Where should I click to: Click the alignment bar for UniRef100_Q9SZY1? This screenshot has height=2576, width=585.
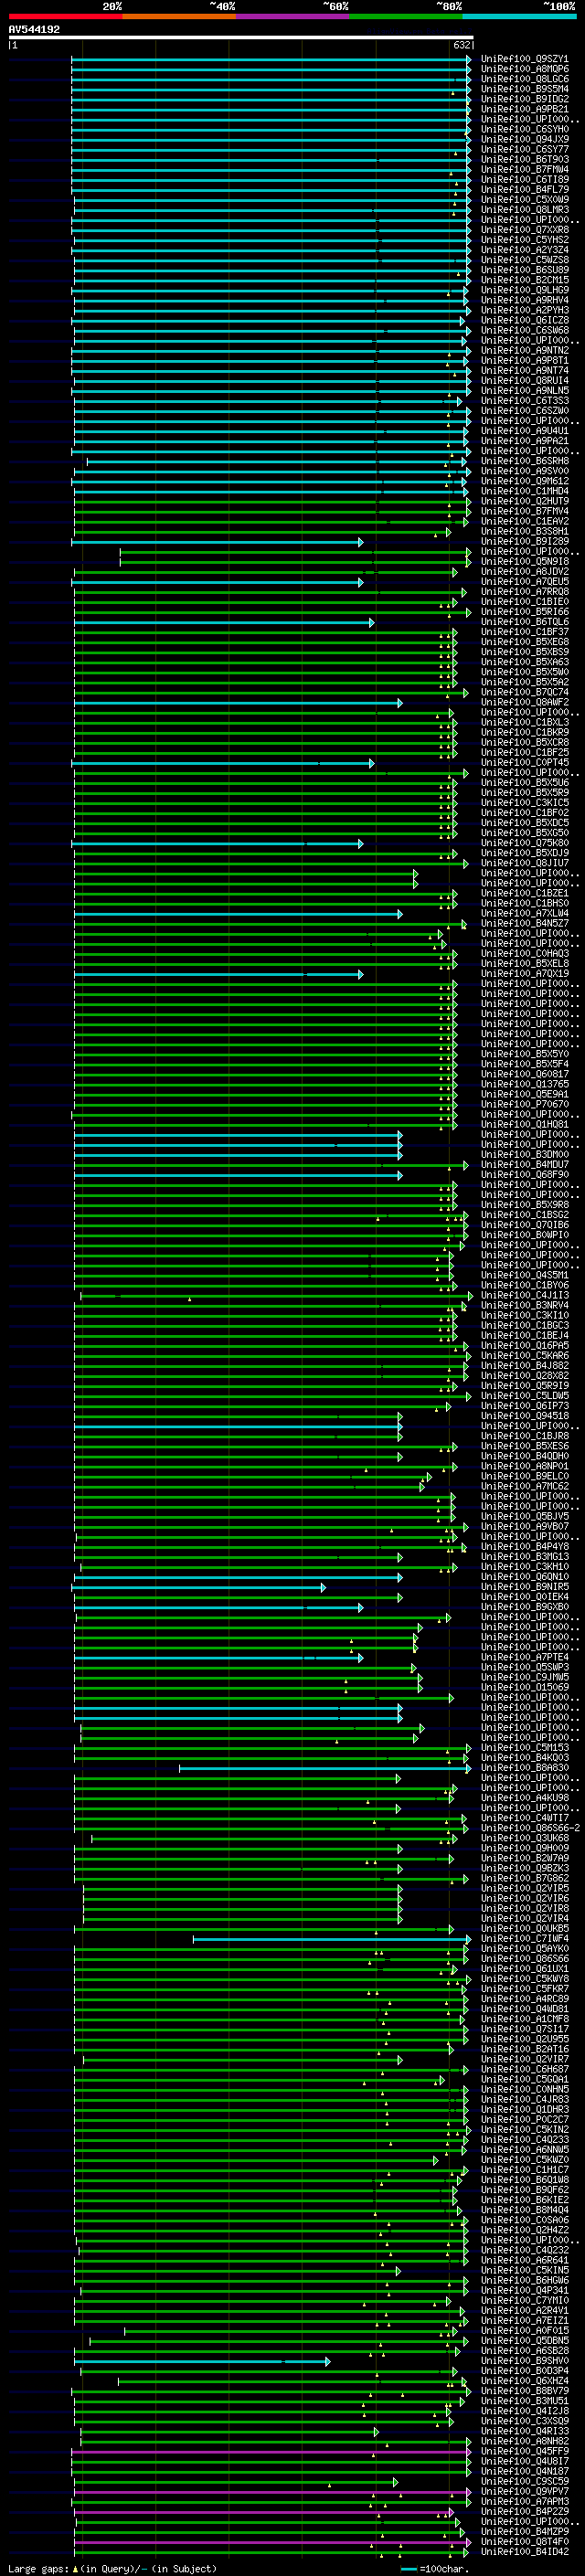(x=271, y=59)
